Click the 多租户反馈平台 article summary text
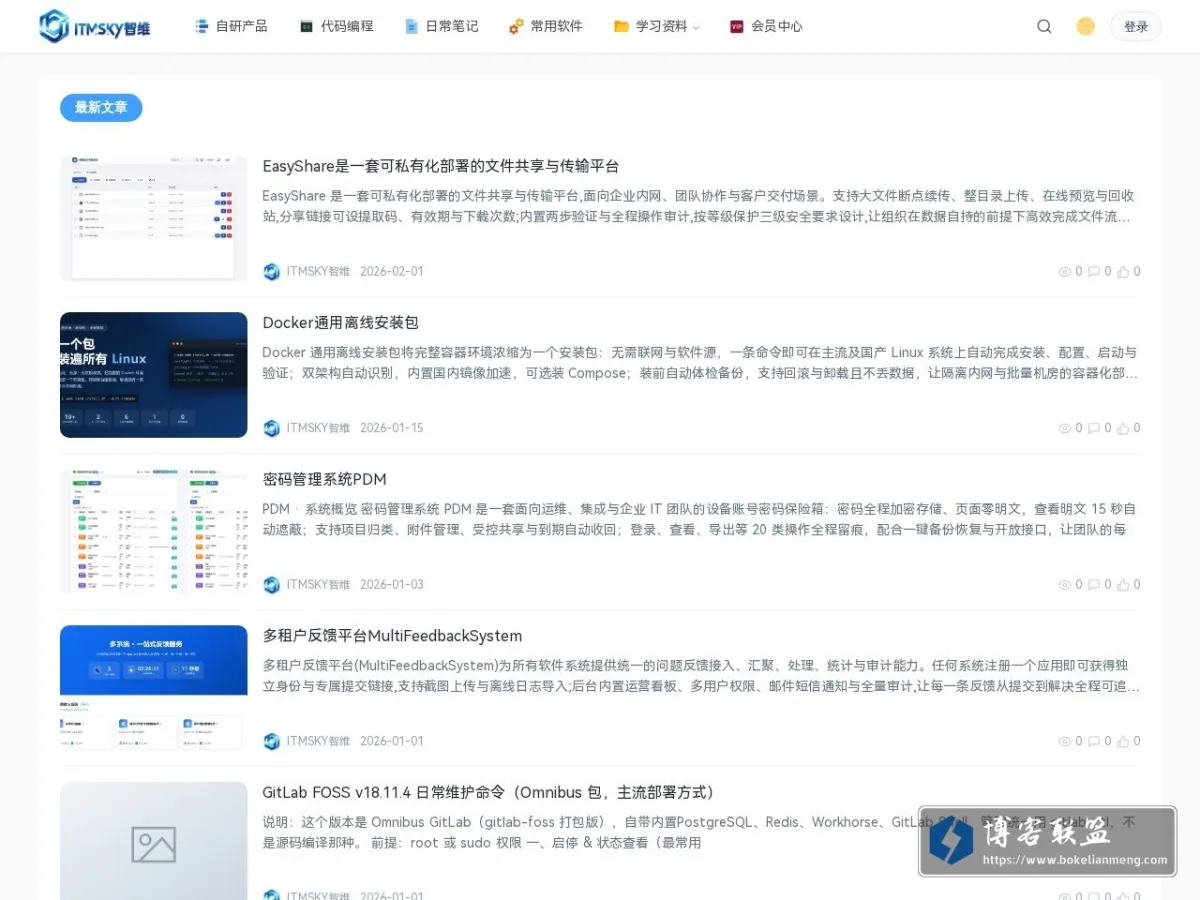Screen dimensions: 1200x900 700,676
